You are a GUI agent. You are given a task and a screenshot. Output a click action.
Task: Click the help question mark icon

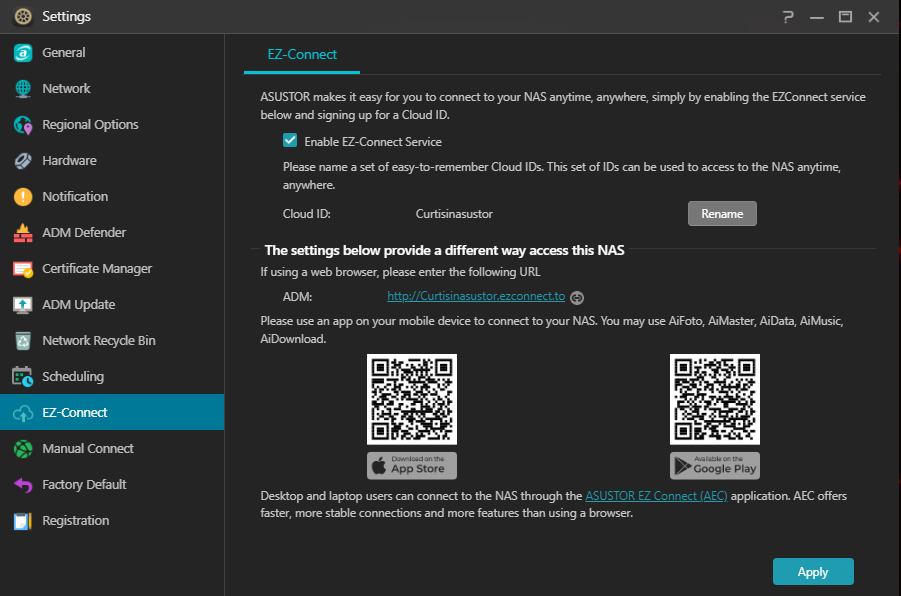tap(788, 17)
